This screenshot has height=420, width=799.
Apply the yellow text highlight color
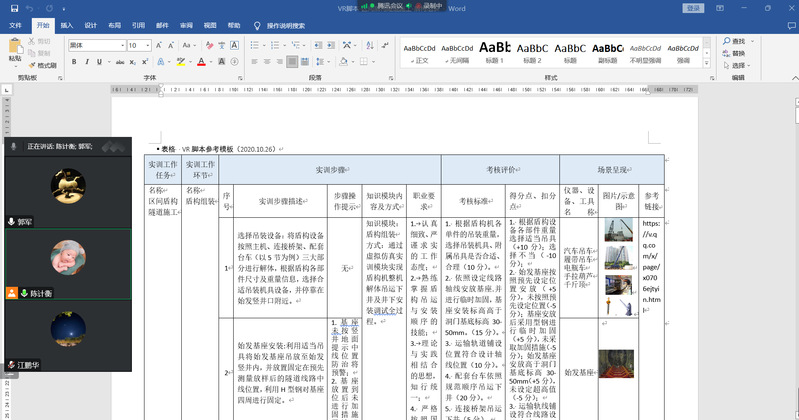click(x=180, y=62)
